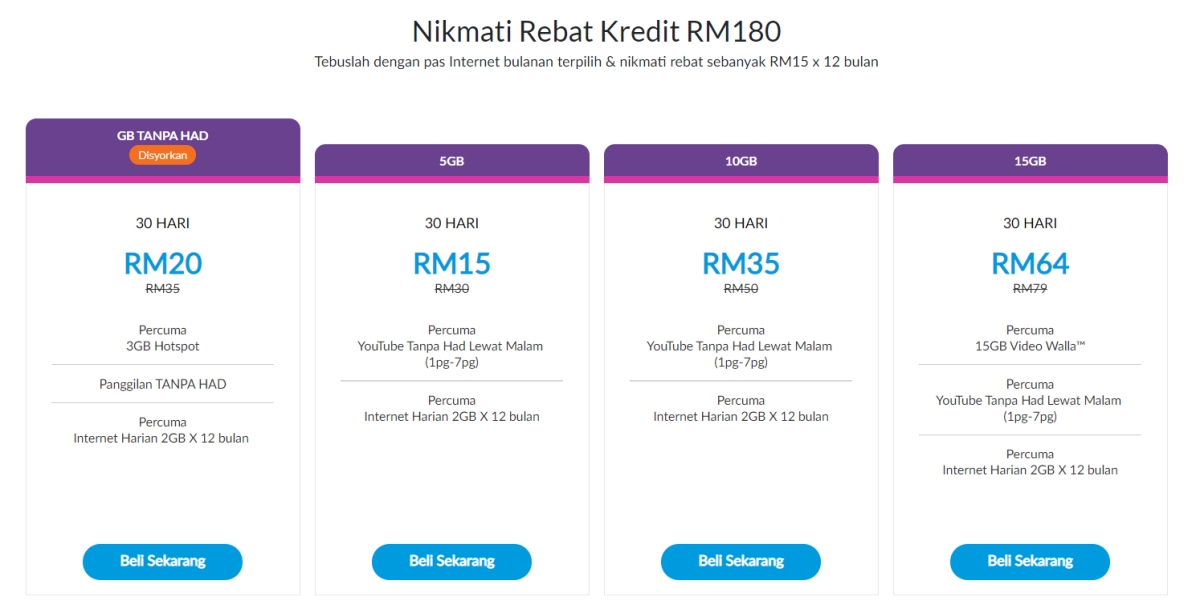The width and height of the screenshot is (1200, 609).
Task: Click Beli Sekarang under the 5GB plan
Action: [x=451, y=562]
